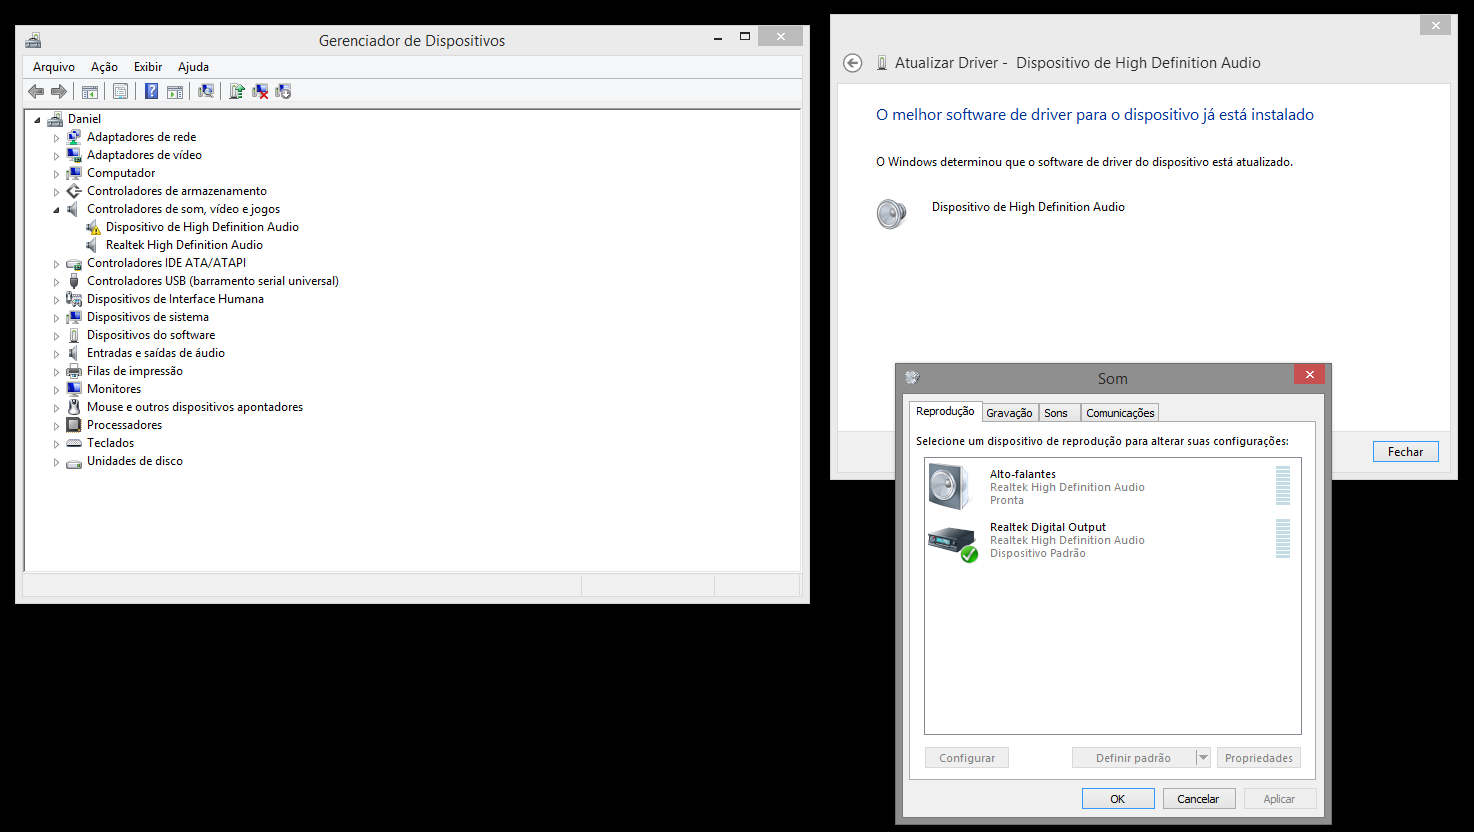Open dropdown arrow beside Definir padrão
Screen dimensions: 1474x832
click(x=1203, y=758)
